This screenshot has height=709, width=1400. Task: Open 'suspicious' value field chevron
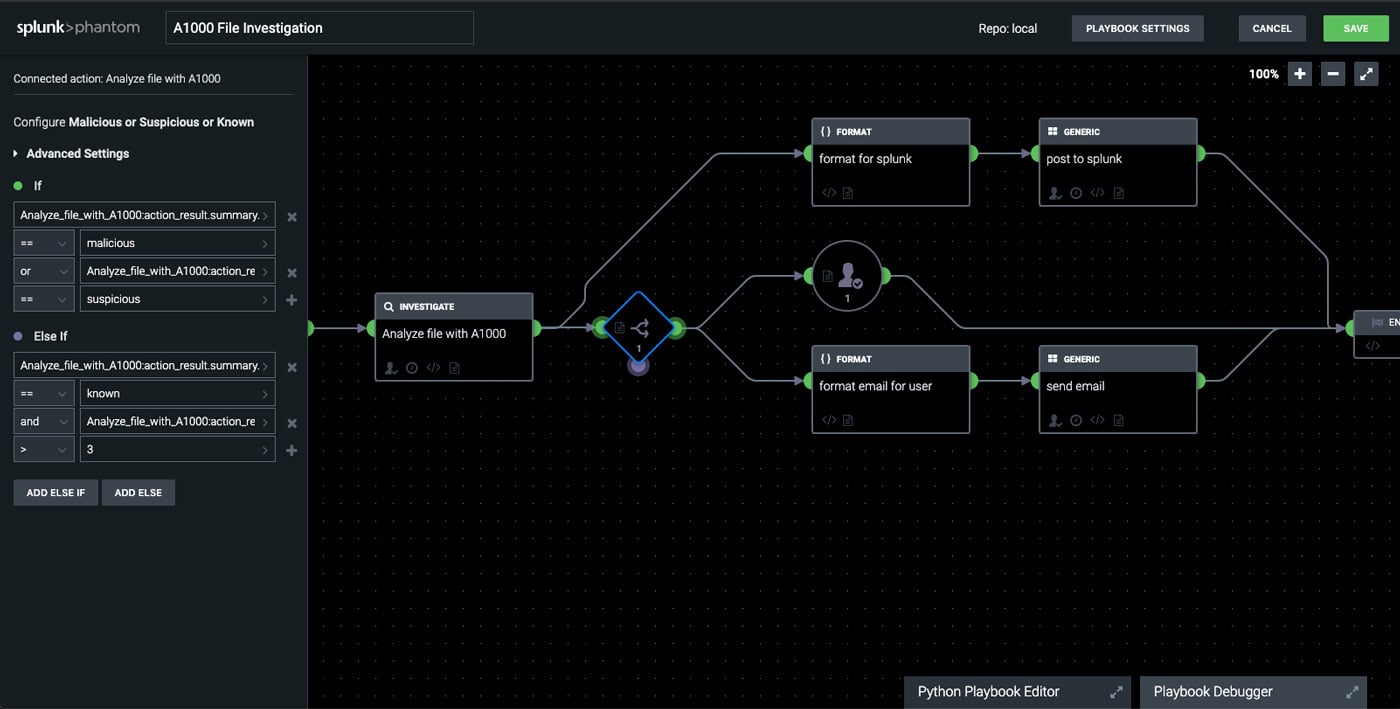[x=265, y=299]
